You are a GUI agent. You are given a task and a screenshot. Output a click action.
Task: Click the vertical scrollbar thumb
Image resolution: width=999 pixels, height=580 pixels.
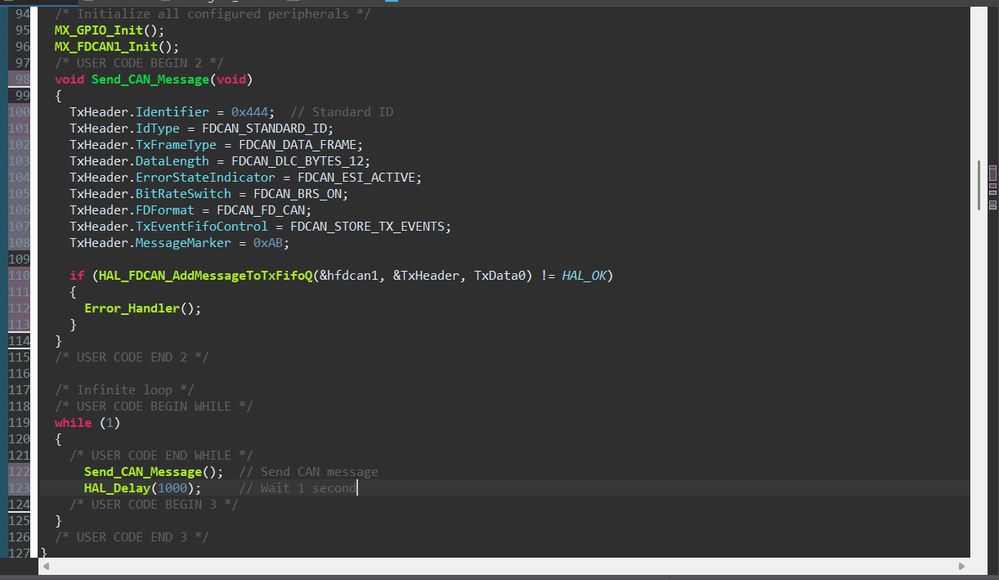point(979,185)
